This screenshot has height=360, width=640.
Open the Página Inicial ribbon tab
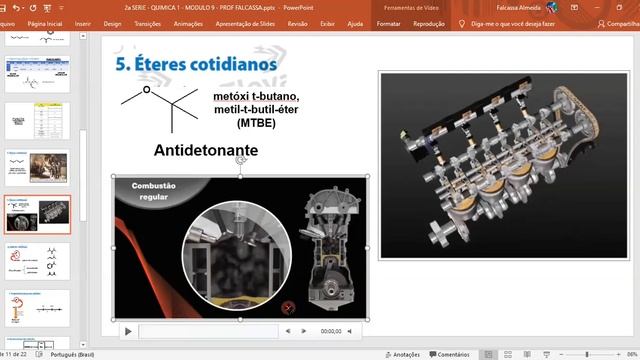point(45,24)
